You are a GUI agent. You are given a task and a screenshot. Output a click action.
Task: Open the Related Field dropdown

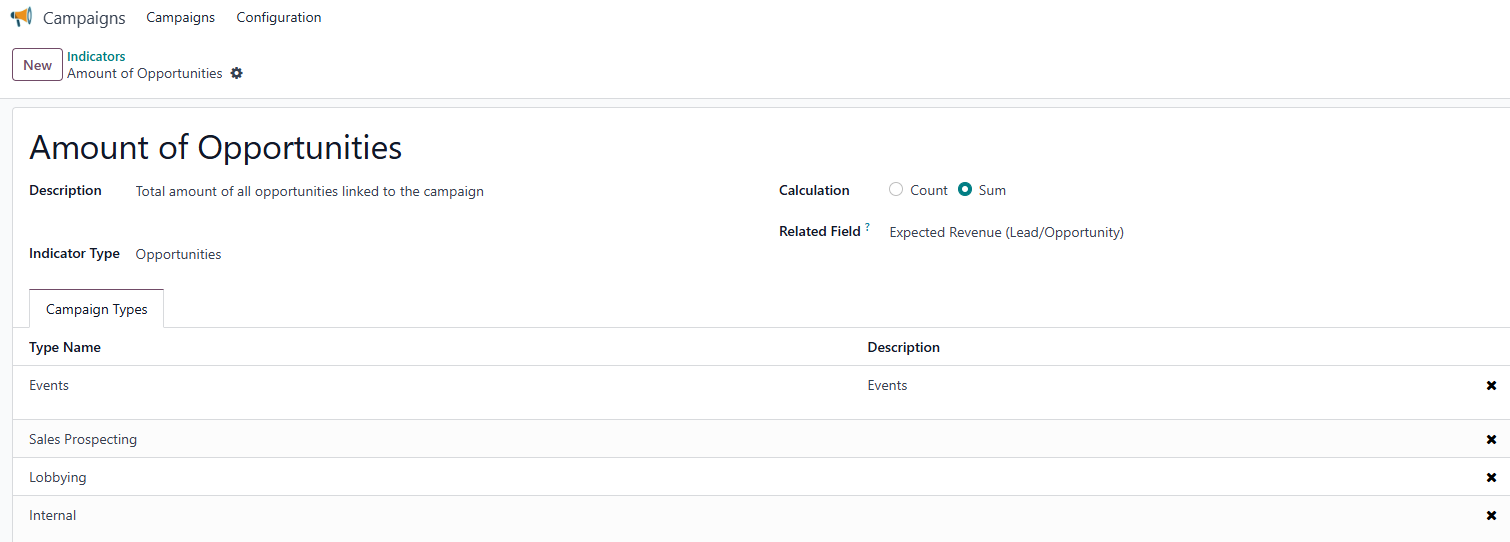(x=1006, y=232)
